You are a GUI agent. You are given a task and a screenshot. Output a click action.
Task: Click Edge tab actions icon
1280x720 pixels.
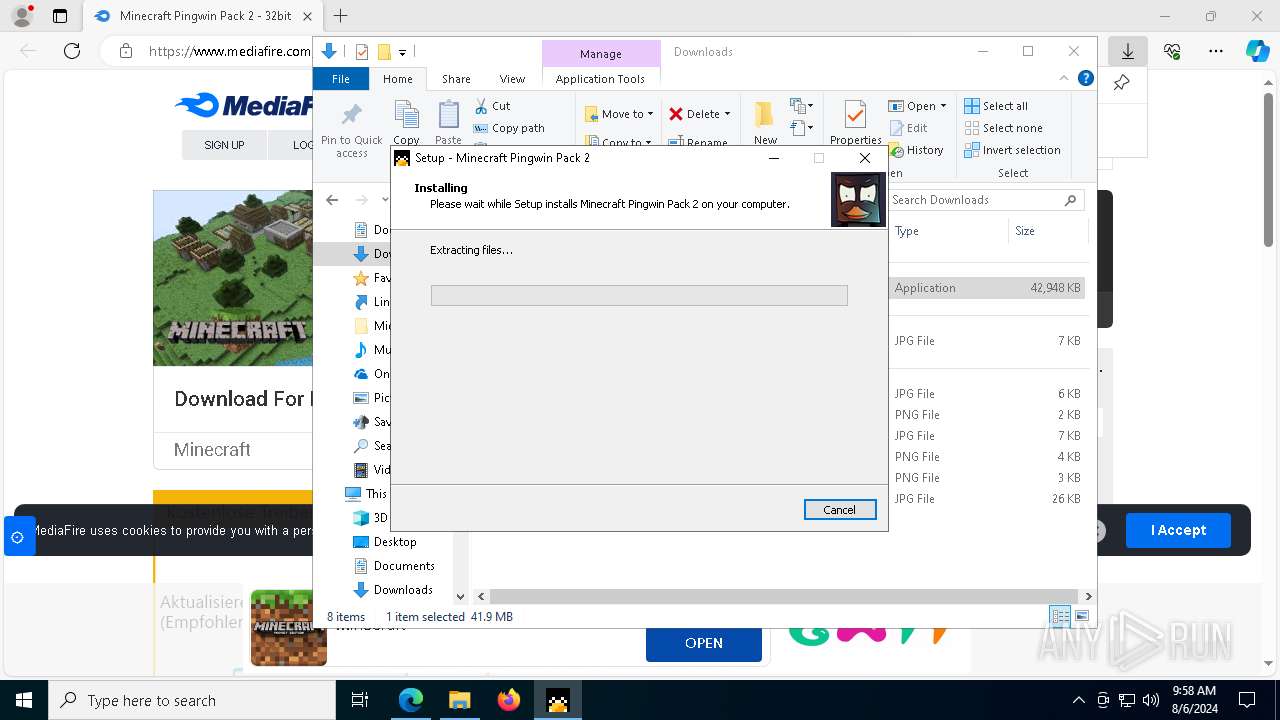pos(59,16)
